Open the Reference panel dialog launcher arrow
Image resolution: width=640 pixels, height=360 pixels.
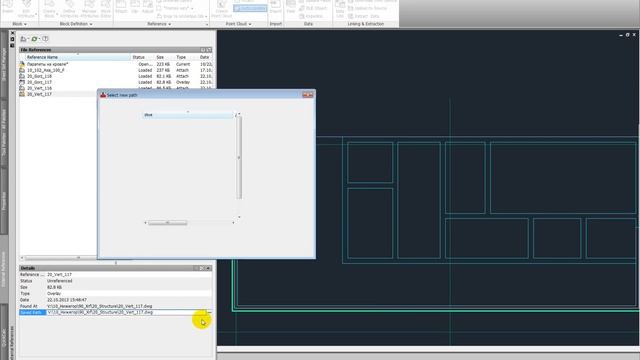pos(207,24)
